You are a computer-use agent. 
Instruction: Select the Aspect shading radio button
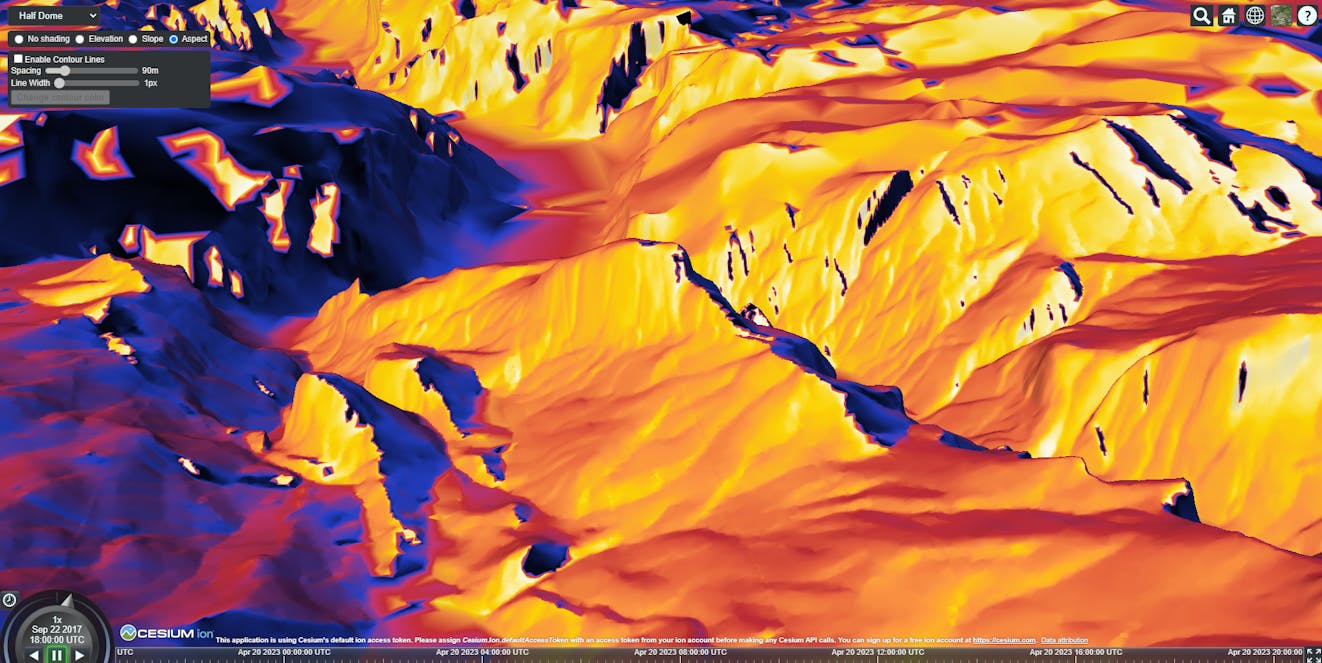click(x=174, y=39)
